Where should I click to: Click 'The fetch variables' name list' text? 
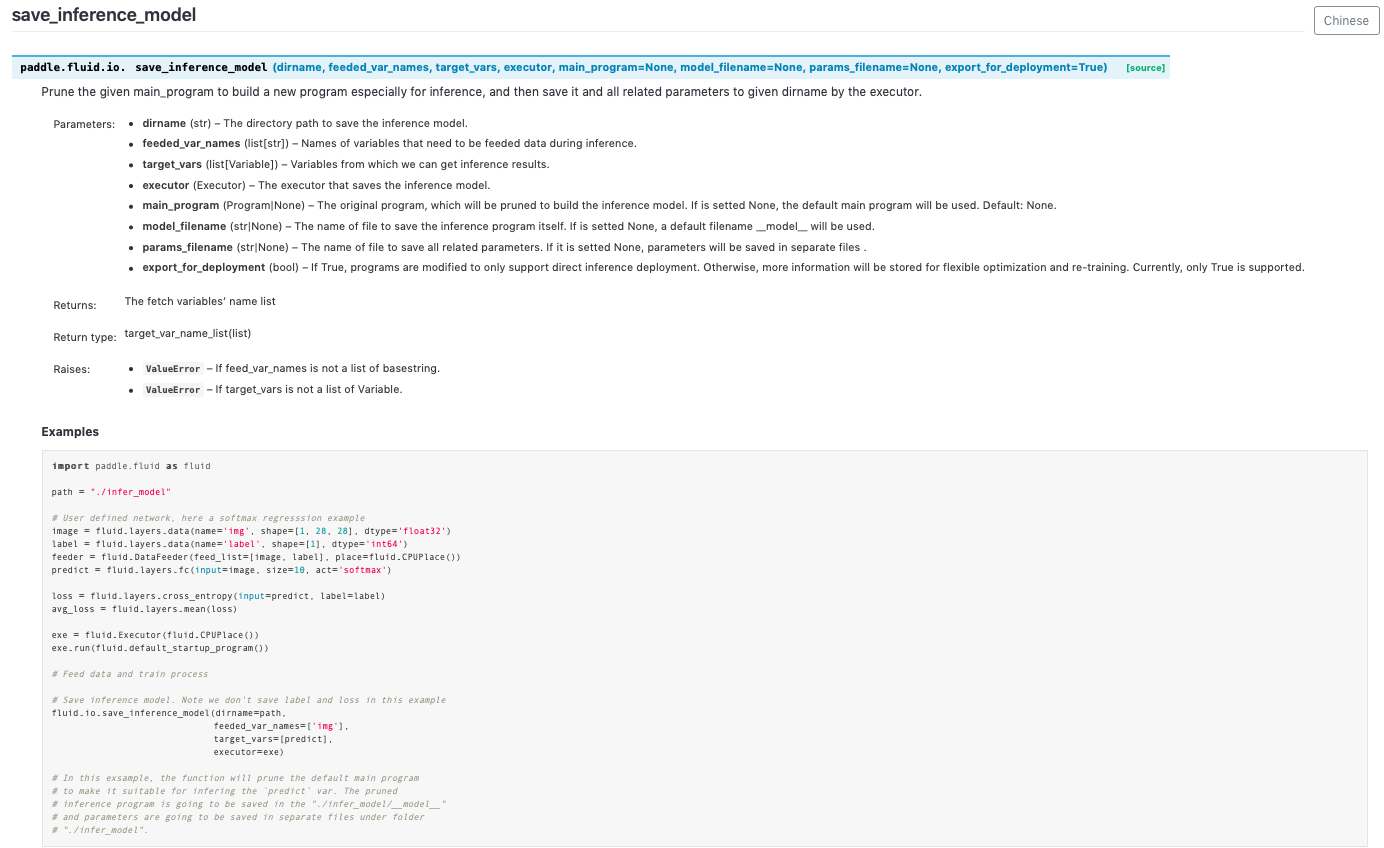click(x=200, y=301)
